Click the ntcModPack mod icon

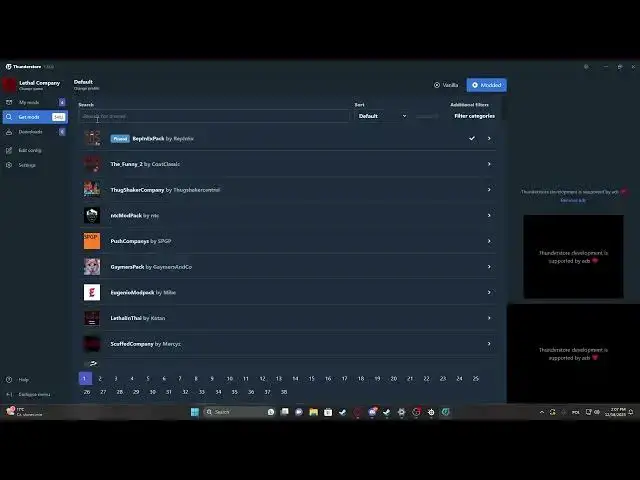pyautogui.click(x=92, y=215)
